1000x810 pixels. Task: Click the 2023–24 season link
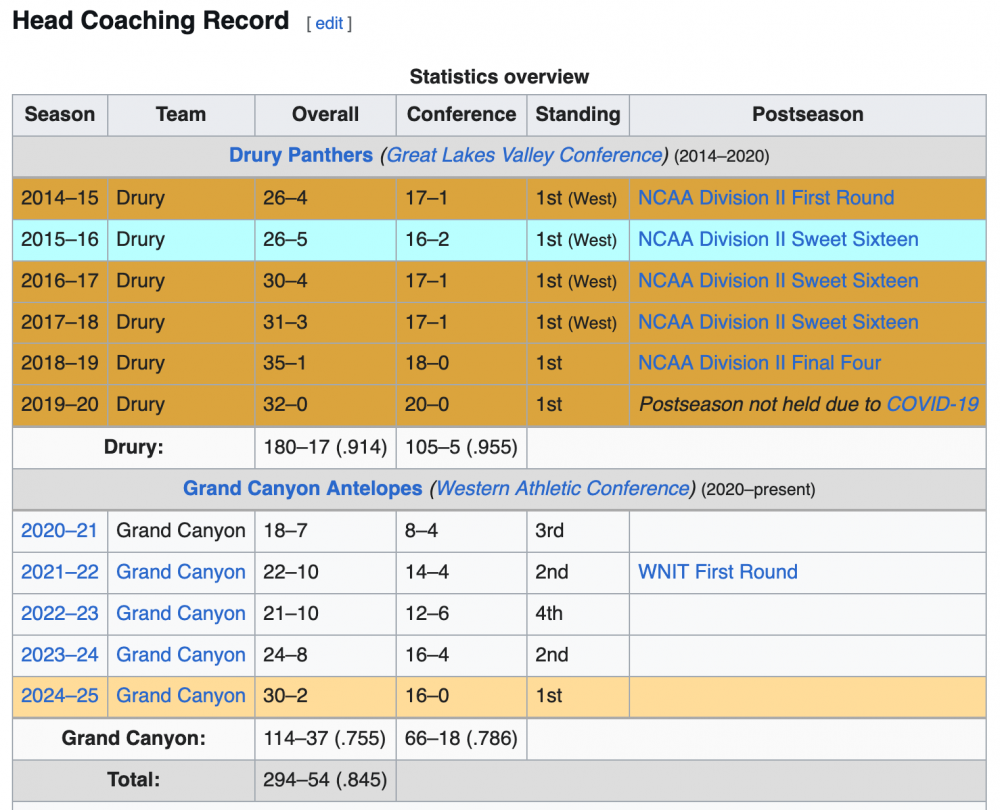pyautogui.click(x=60, y=655)
